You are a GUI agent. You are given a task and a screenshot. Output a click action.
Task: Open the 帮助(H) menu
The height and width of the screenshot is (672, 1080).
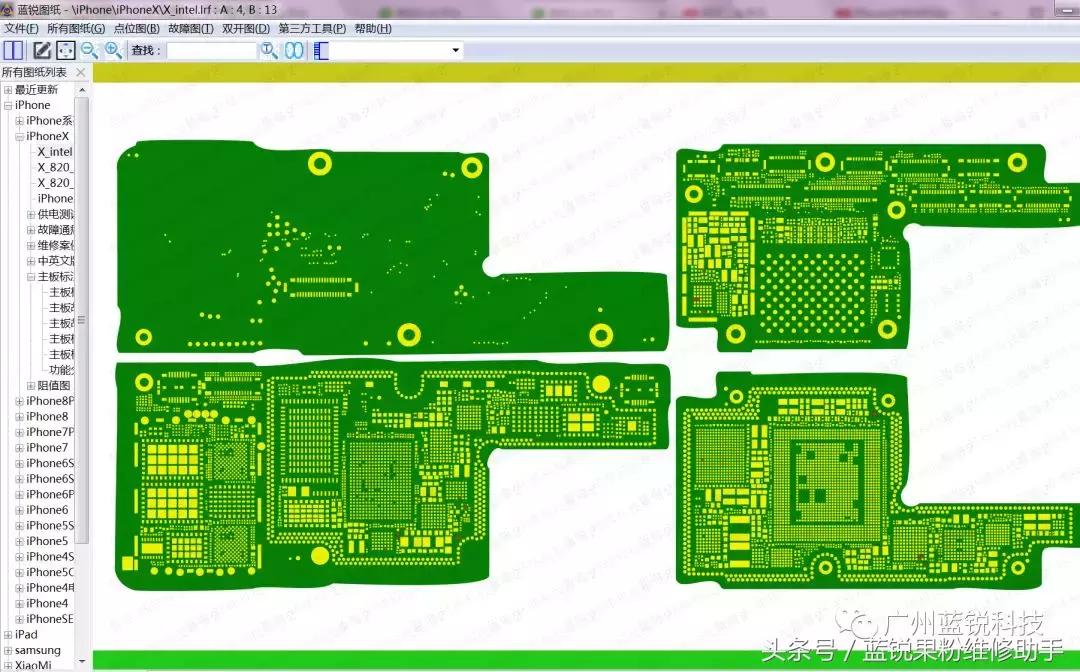373,28
